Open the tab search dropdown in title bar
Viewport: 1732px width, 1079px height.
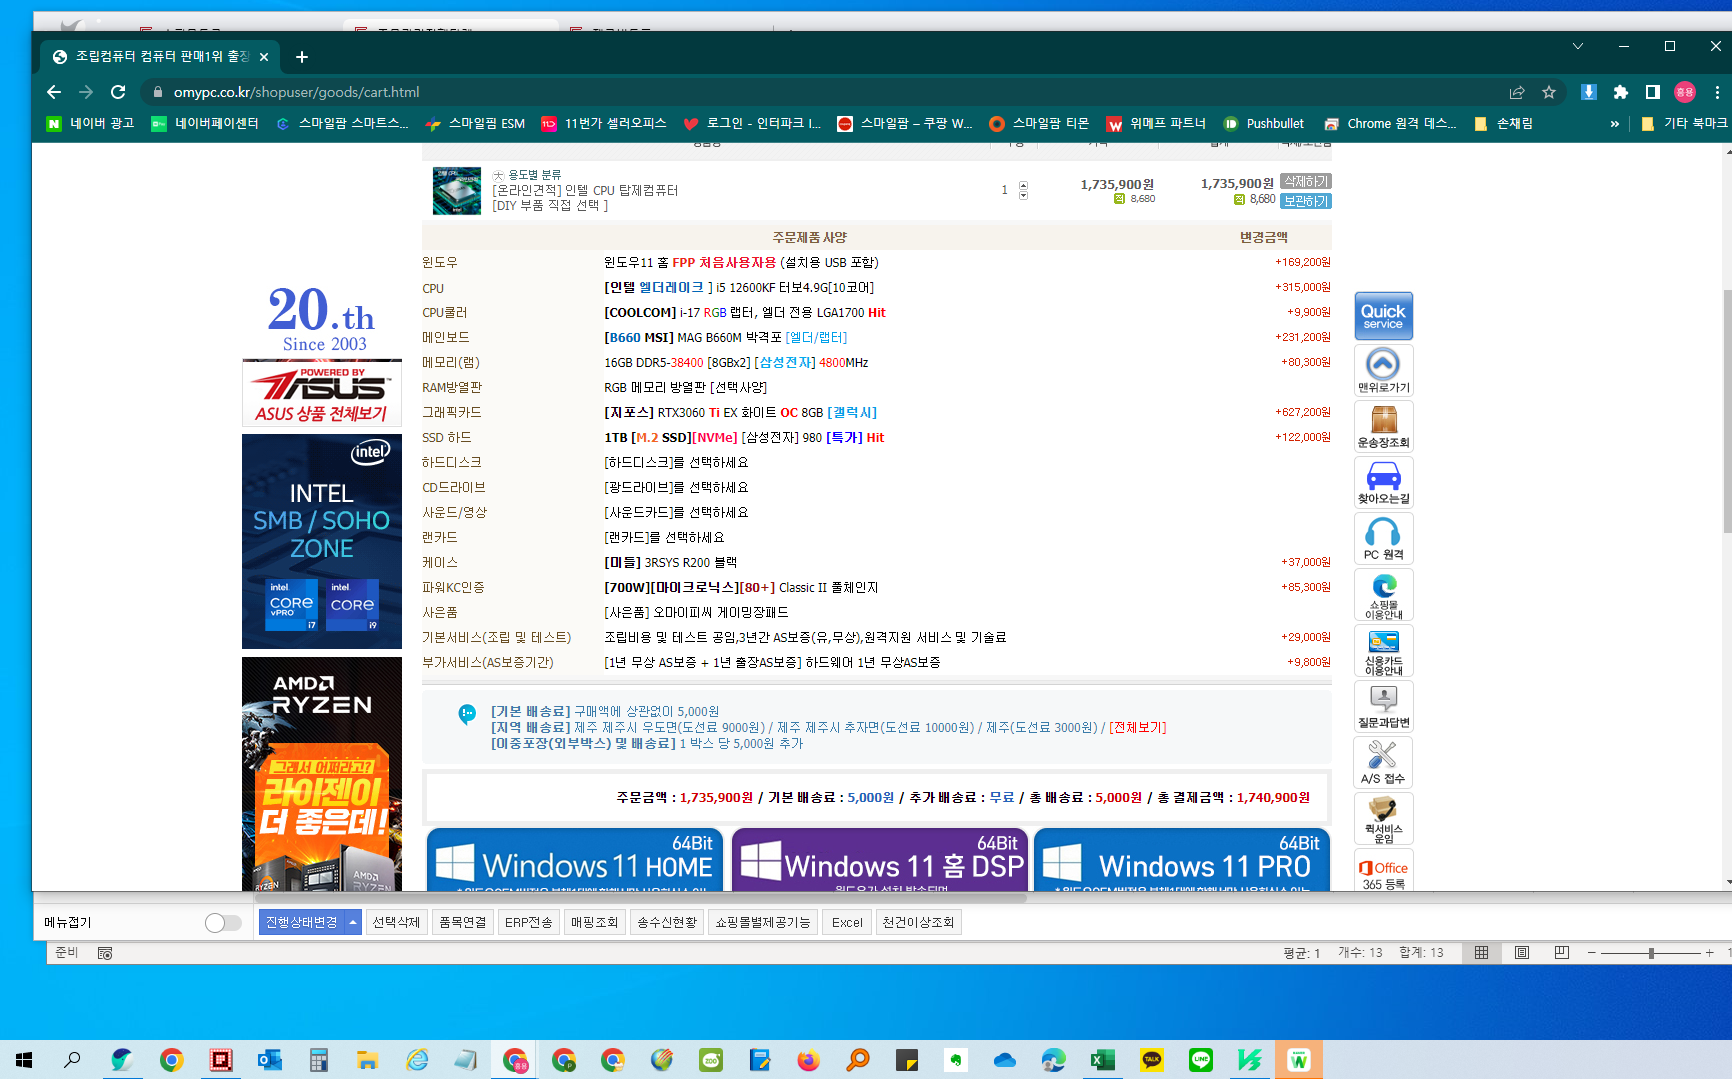(x=1578, y=46)
